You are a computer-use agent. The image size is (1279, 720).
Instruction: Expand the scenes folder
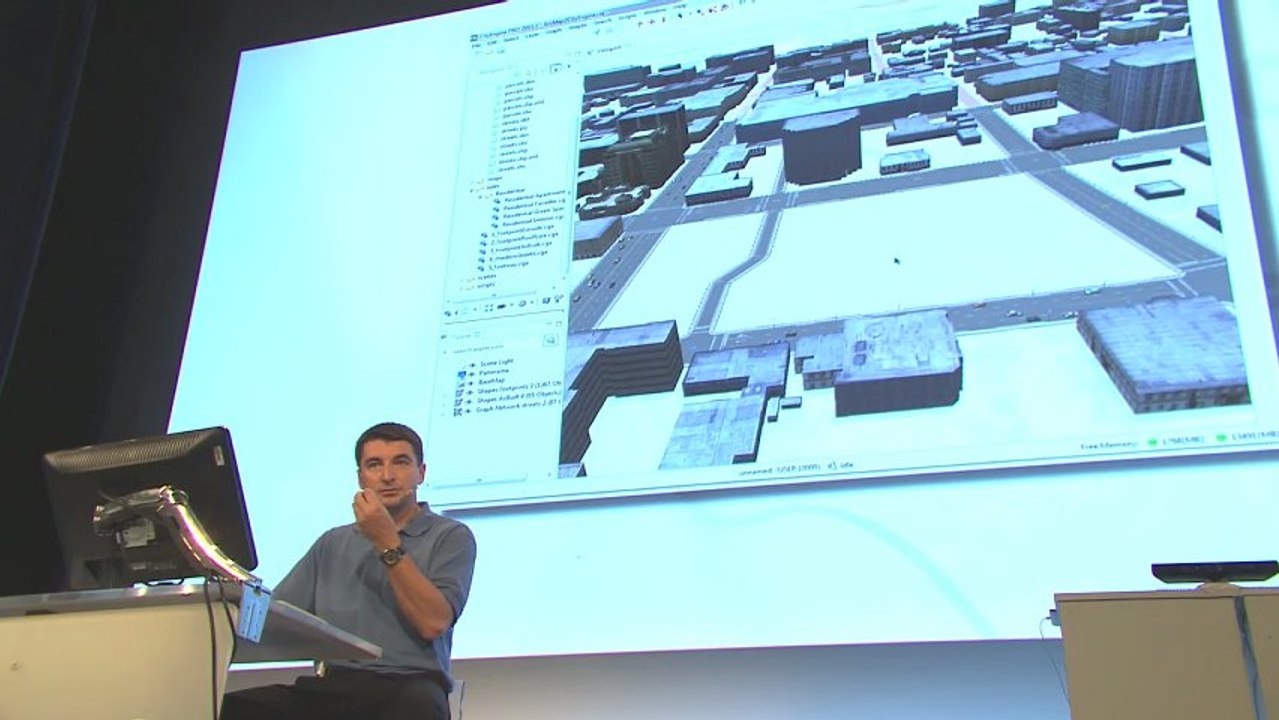[x=461, y=279]
